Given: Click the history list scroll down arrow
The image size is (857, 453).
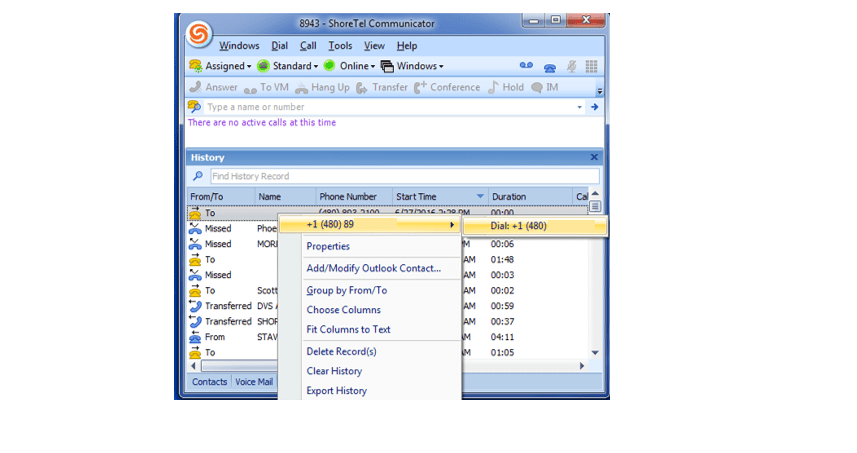Looking at the screenshot, I should coord(595,353).
